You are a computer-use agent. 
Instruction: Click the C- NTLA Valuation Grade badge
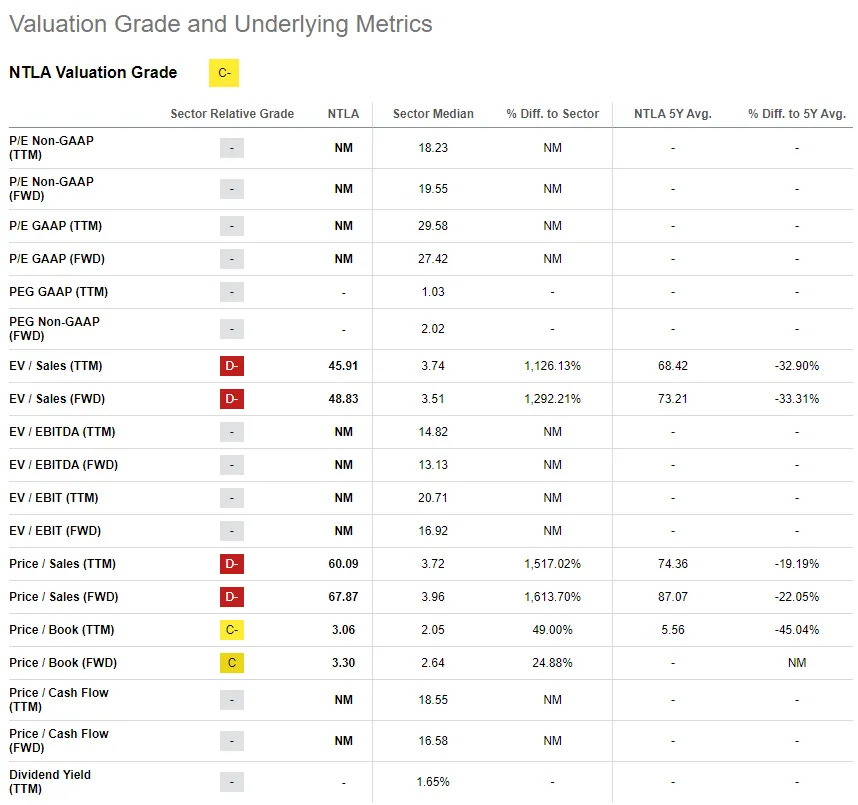click(224, 73)
